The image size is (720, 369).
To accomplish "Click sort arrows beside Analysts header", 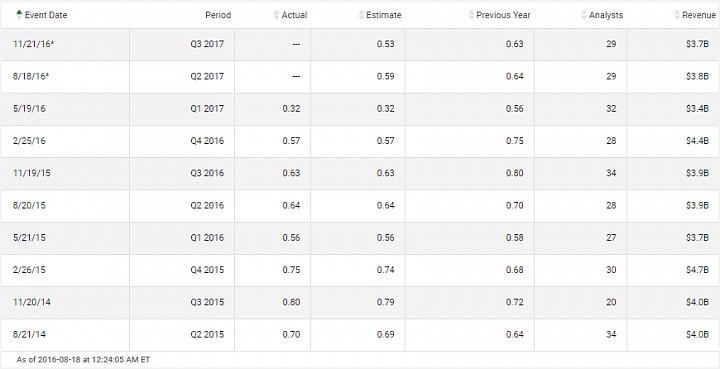I will point(584,15).
